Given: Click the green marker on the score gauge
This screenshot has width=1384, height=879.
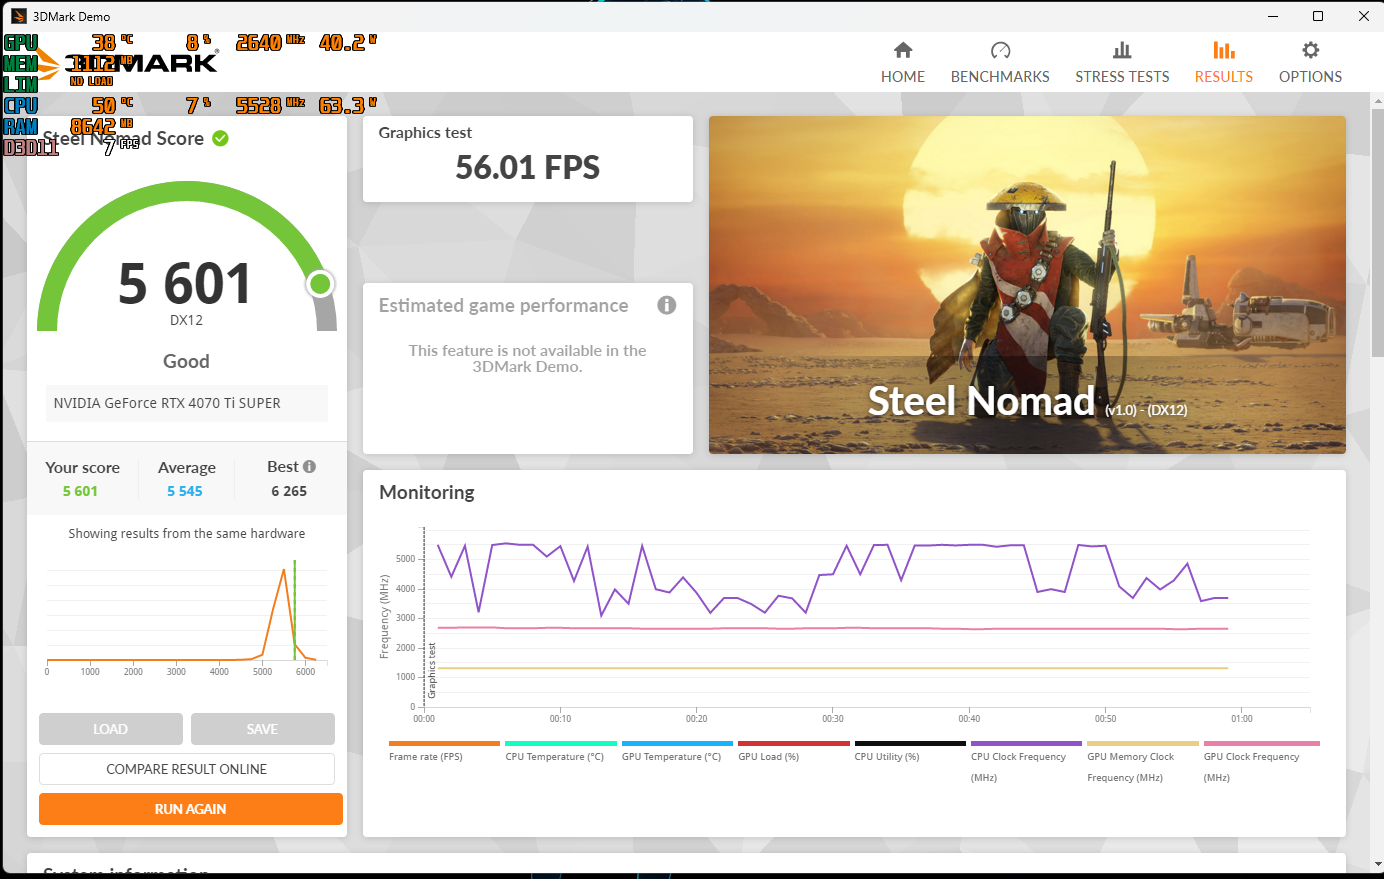Looking at the screenshot, I should pyautogui.click(x=320, y=284).
